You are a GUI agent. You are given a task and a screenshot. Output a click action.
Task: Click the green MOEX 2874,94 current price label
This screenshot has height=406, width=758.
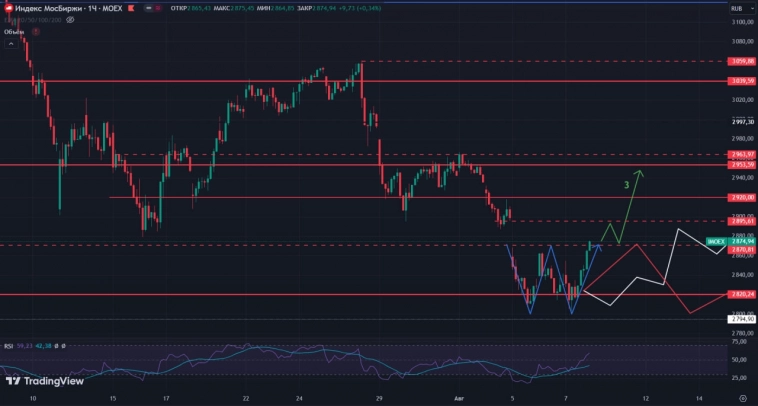coord(731,241)
